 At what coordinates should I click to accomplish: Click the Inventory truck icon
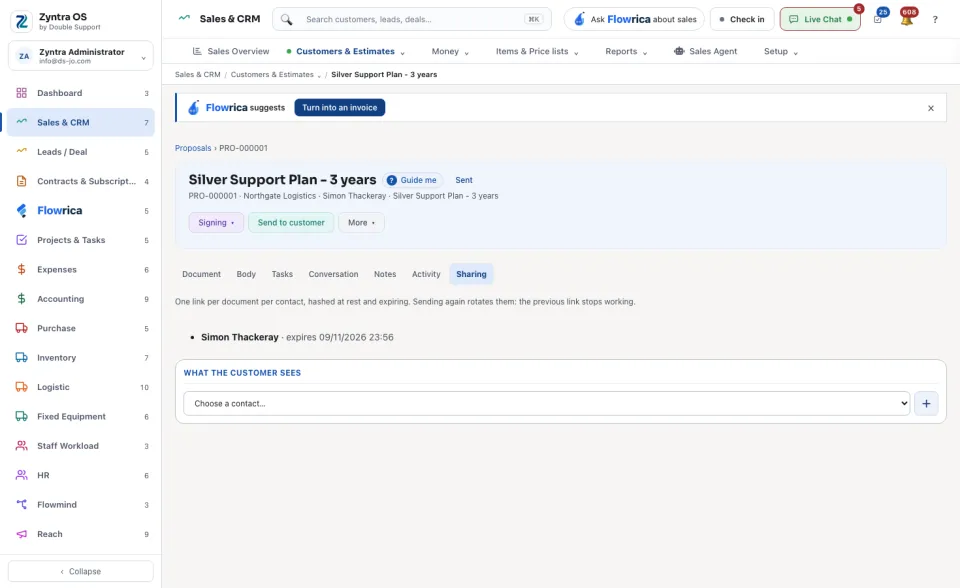point(21,358)
